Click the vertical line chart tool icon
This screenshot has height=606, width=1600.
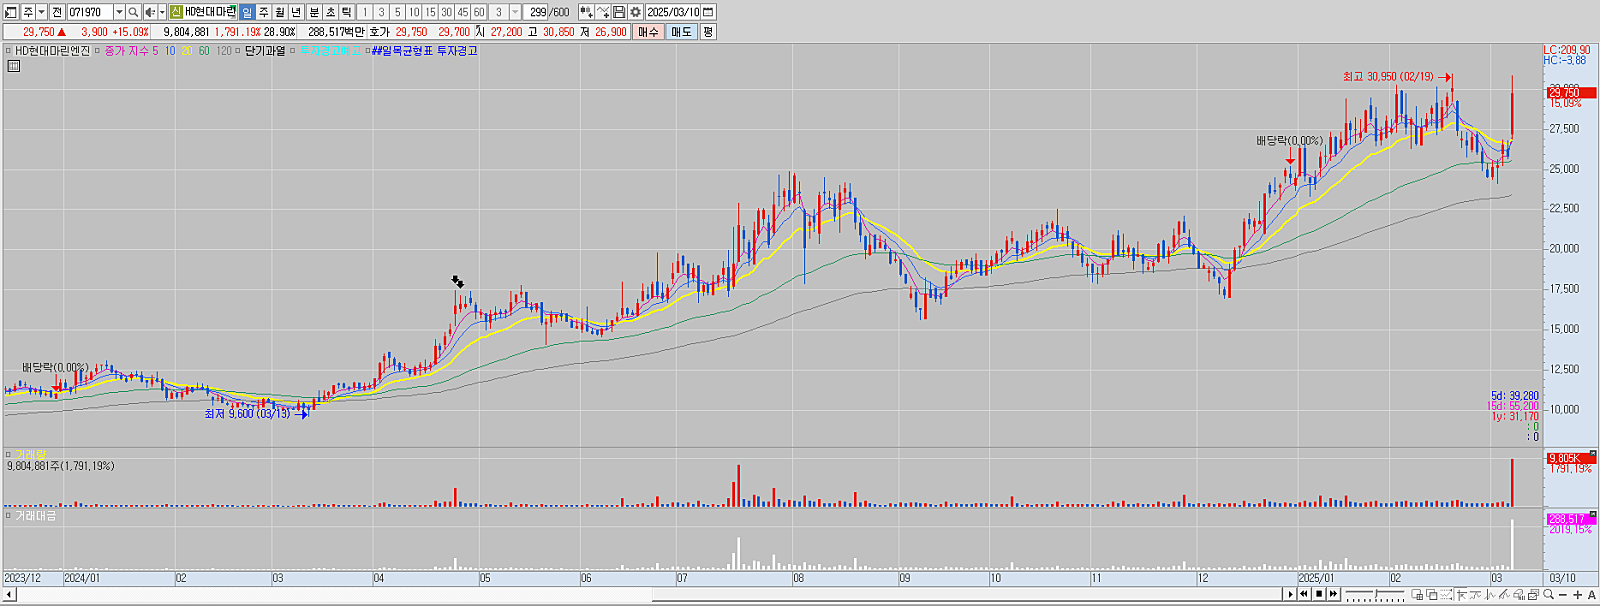1490,594
